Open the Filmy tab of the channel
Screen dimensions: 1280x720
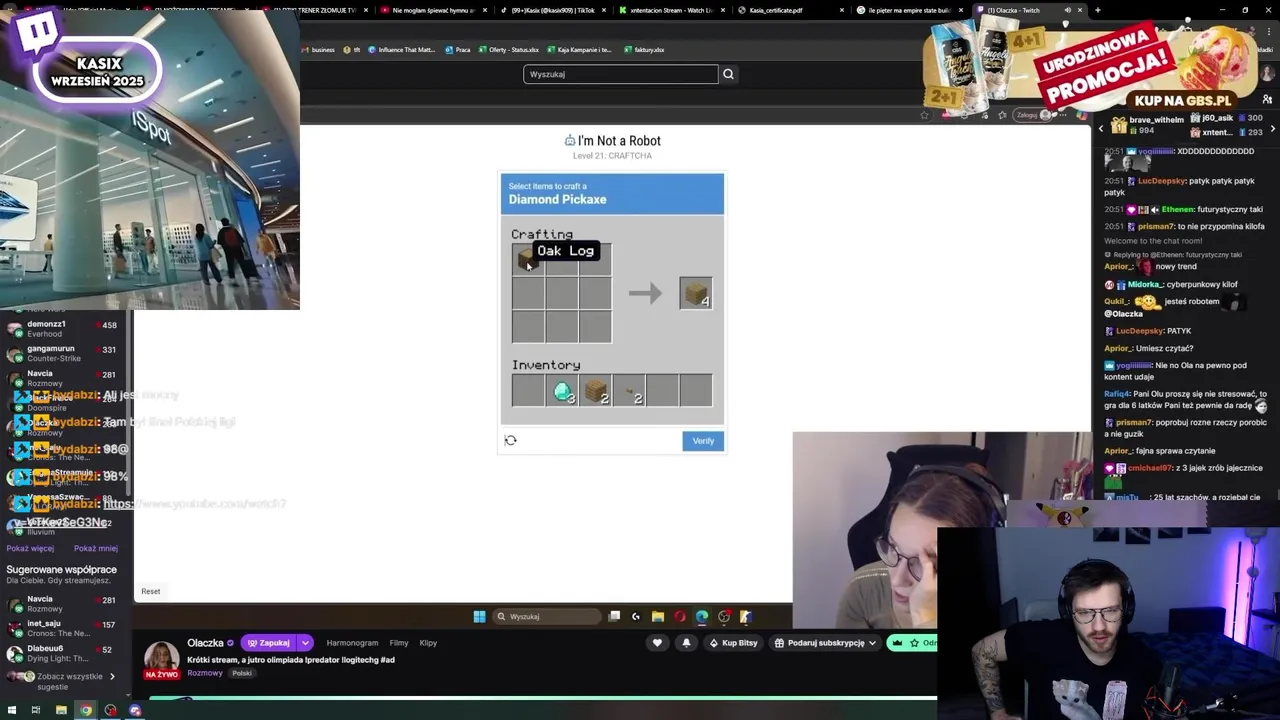point(399,643)
